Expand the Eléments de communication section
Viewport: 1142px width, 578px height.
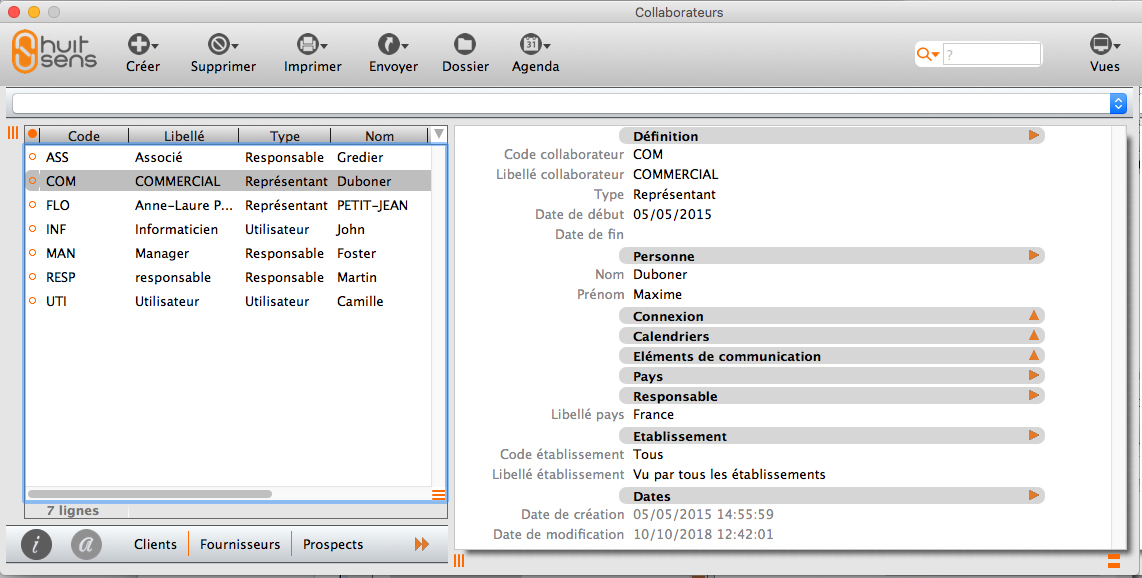tap(1033, 356)
